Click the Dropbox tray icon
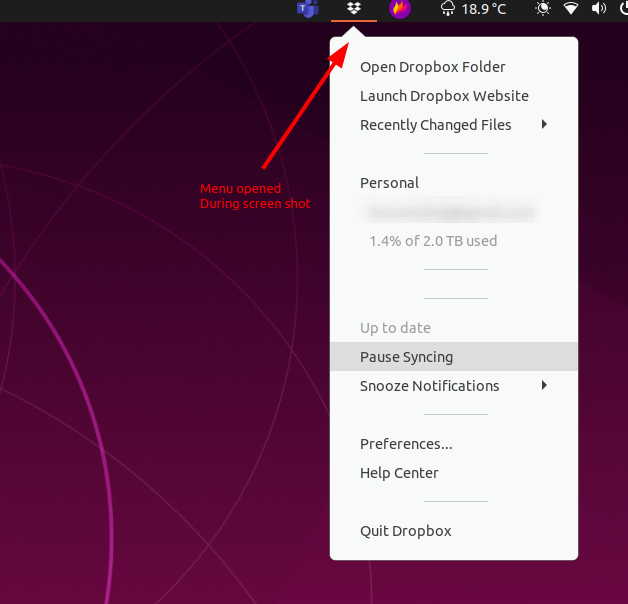This screenshot has height=604, width=628. tap(354, 8)
